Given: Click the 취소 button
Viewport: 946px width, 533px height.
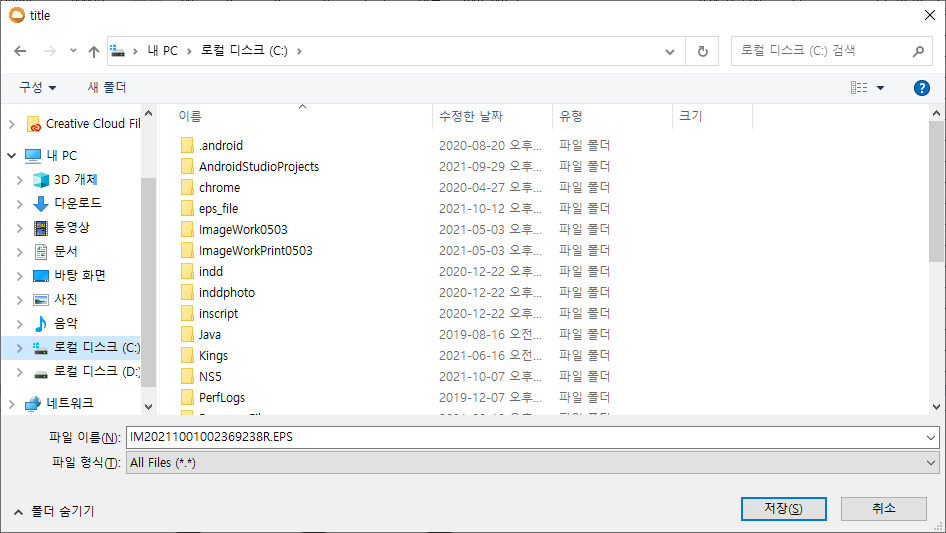Looking at the screenshot, I should pyautogui.click(x=883, y=509).
